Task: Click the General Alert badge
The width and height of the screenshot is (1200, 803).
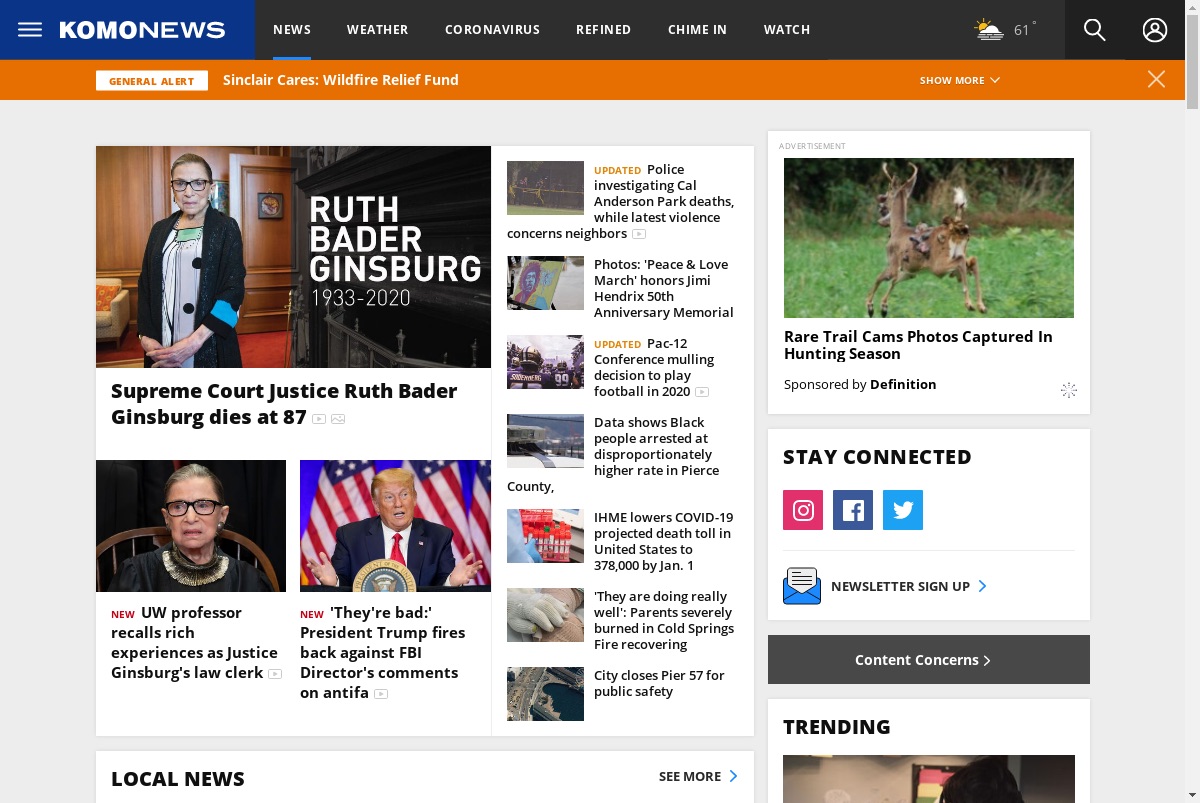Action: point(152,81)
